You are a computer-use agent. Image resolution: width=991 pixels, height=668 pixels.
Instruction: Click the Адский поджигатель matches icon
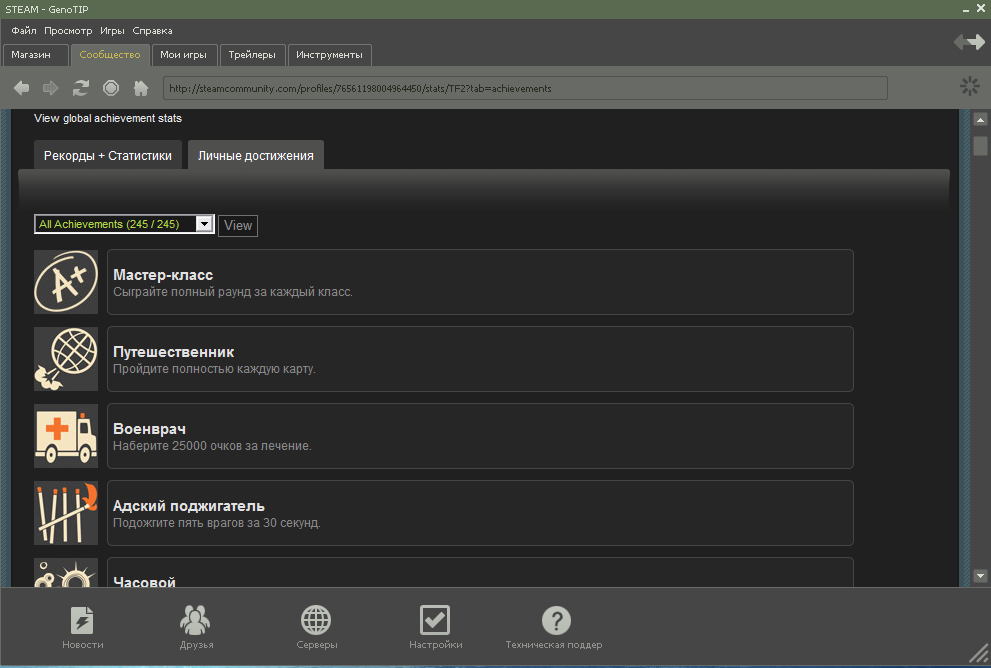[x=66, y=513]
